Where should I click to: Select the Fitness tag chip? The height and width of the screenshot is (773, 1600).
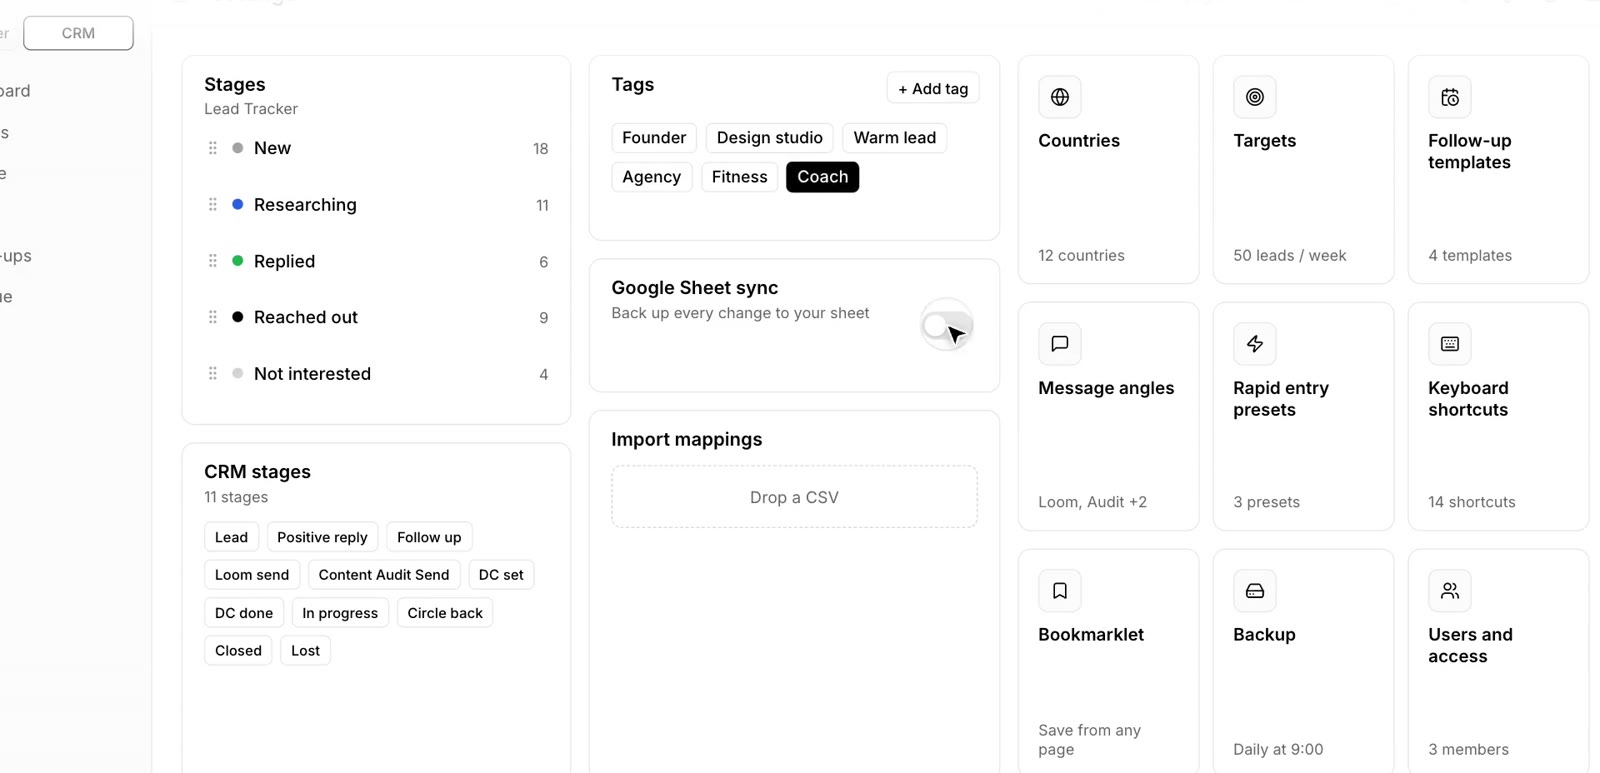[739, 177]
